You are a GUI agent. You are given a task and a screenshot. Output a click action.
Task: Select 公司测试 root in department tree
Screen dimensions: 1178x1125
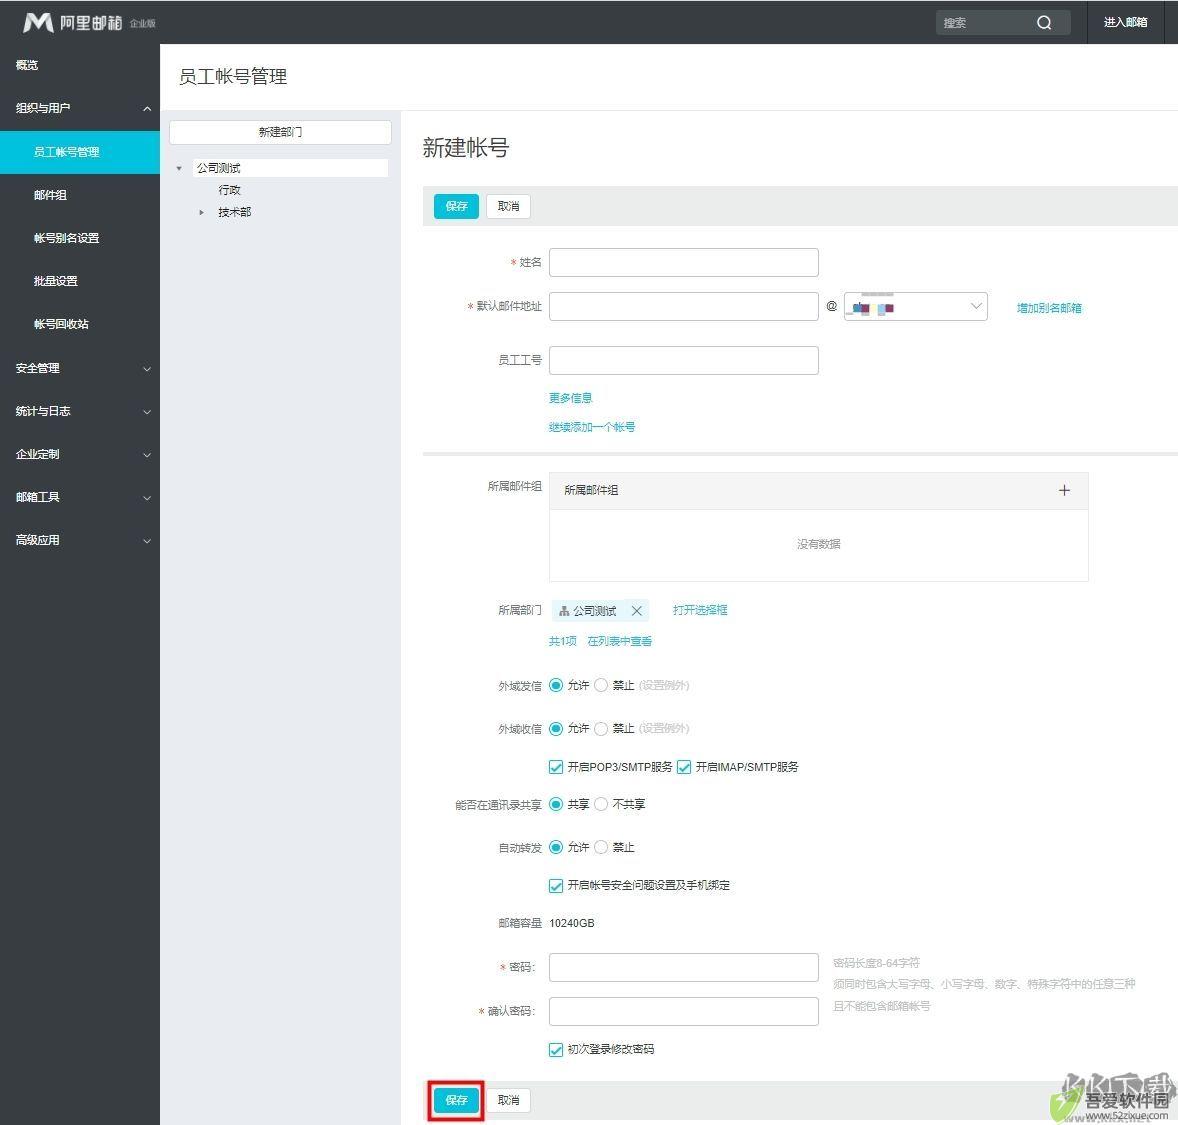[290, 168]
